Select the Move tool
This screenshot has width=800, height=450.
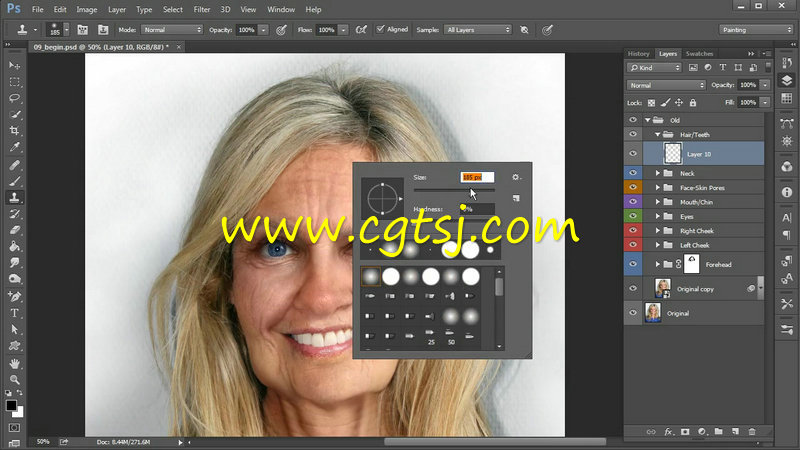tap(14, 66)
